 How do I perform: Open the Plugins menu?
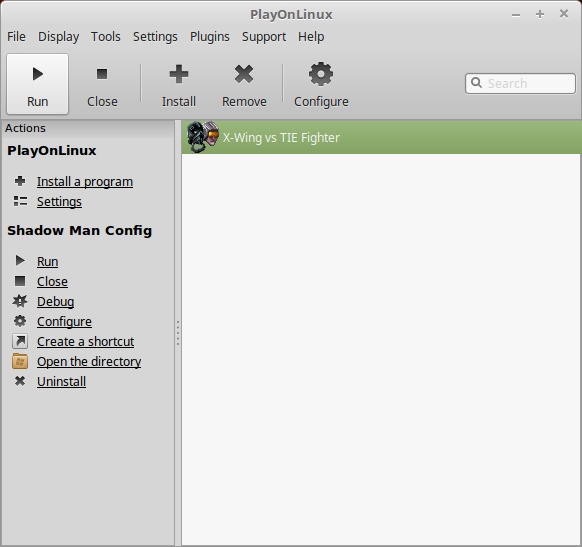coord(210,37)
